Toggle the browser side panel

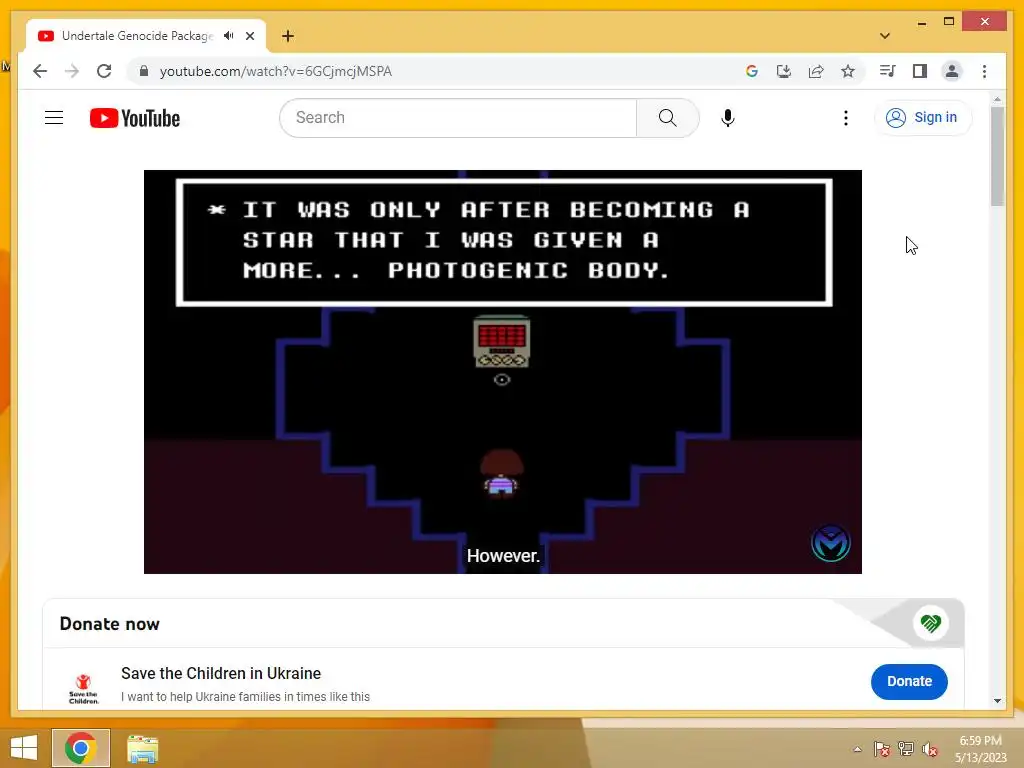[x=920, y=71]
